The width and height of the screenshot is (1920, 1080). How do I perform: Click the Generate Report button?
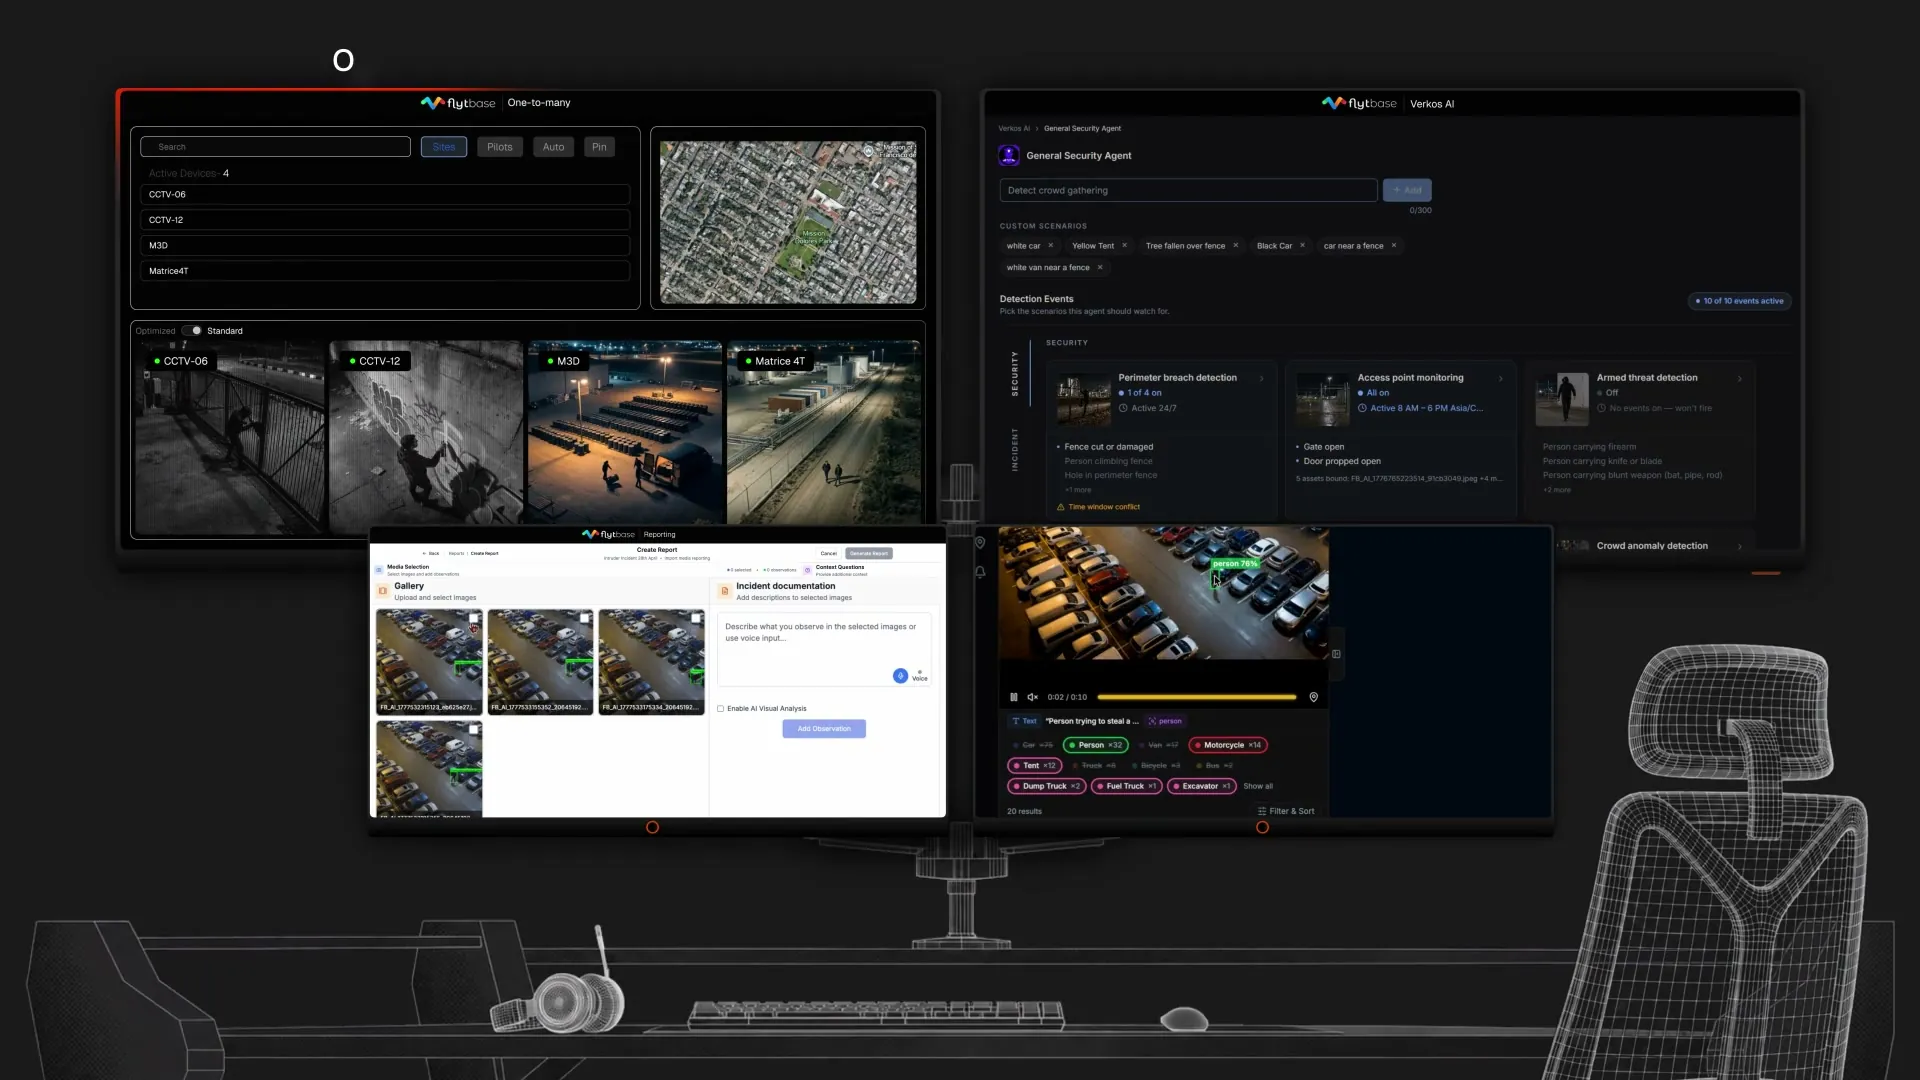tap(869, 553)
